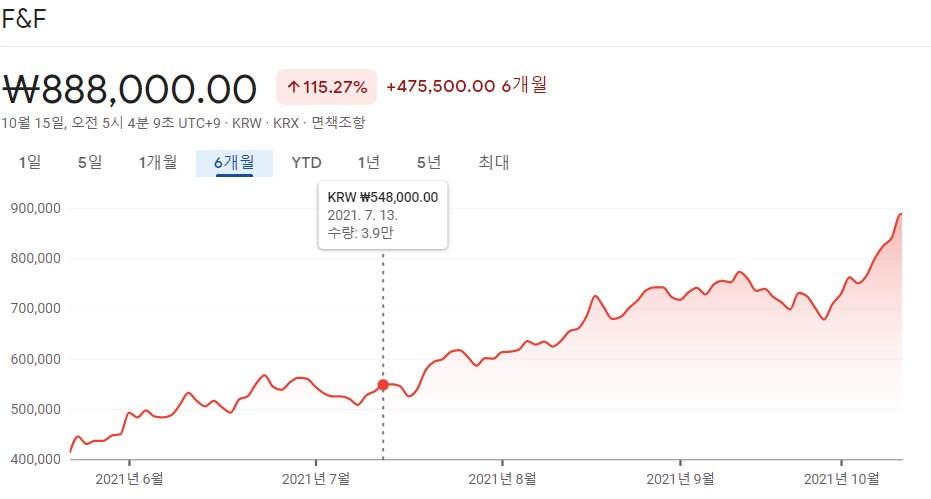Select the 1년 time range
The width and height of the screenshot is (931, 499).
tap(369, 162)
